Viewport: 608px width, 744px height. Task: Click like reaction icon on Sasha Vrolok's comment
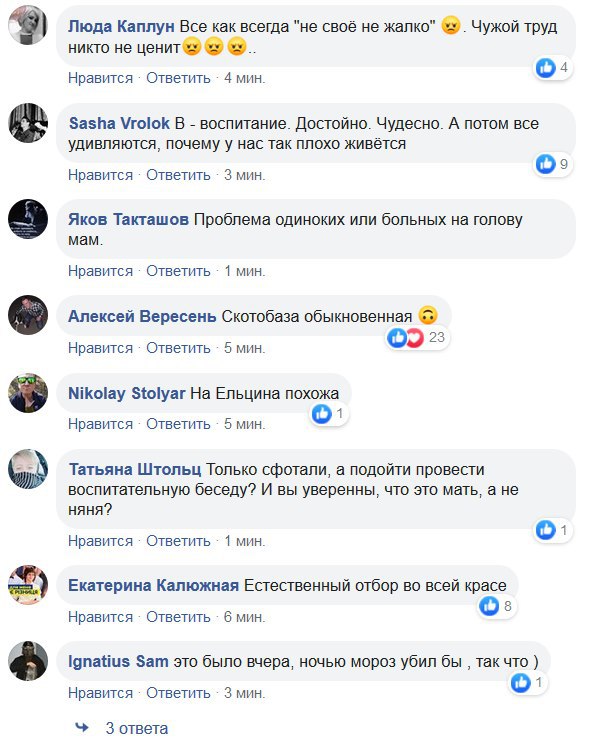[545, 164]
